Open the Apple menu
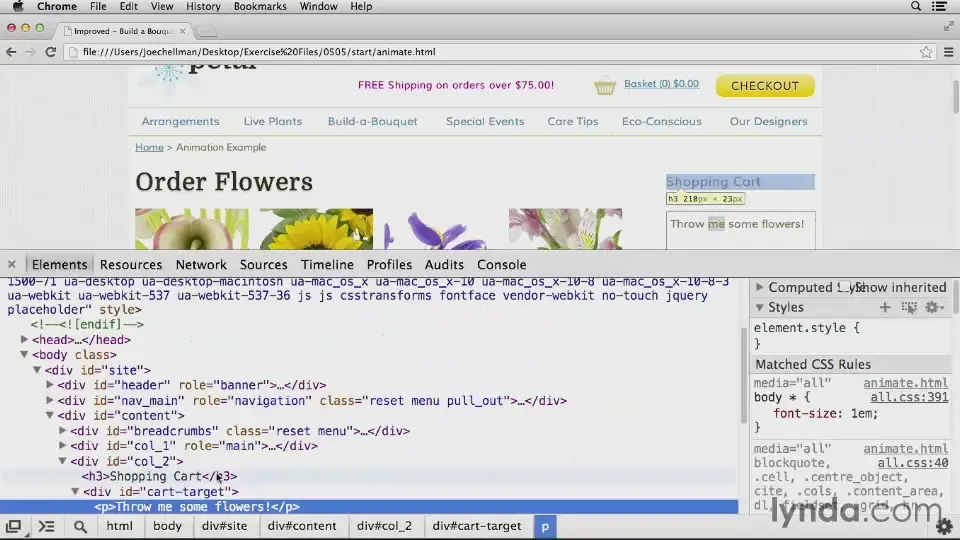The image size is (960, 540). [18, 6]
